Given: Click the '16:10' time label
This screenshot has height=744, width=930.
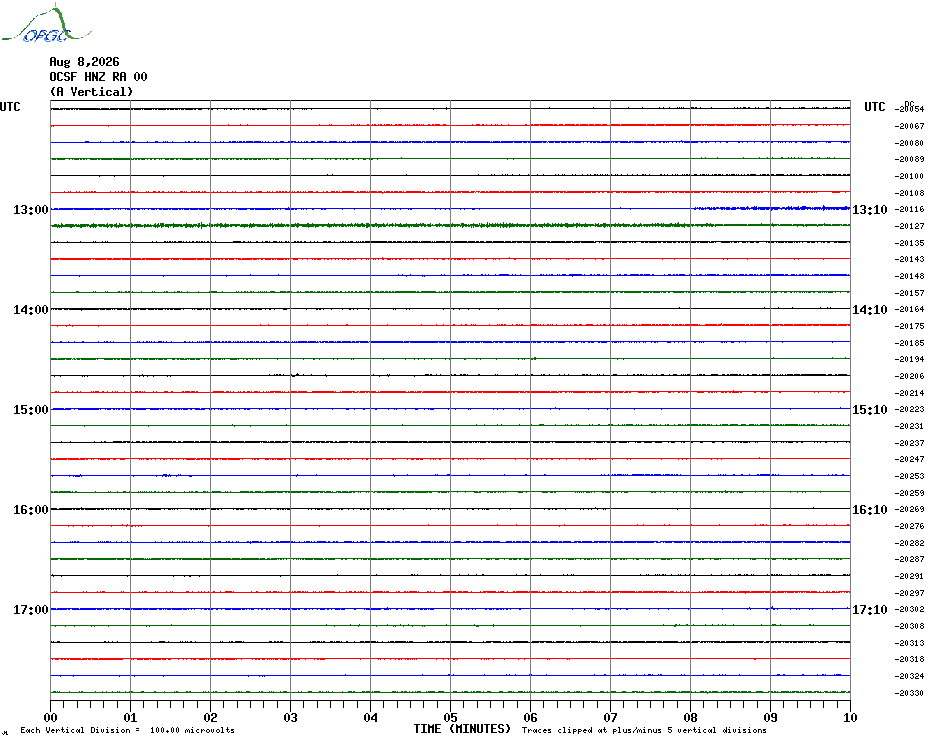Looking at the screenshot, I should 870,510.
